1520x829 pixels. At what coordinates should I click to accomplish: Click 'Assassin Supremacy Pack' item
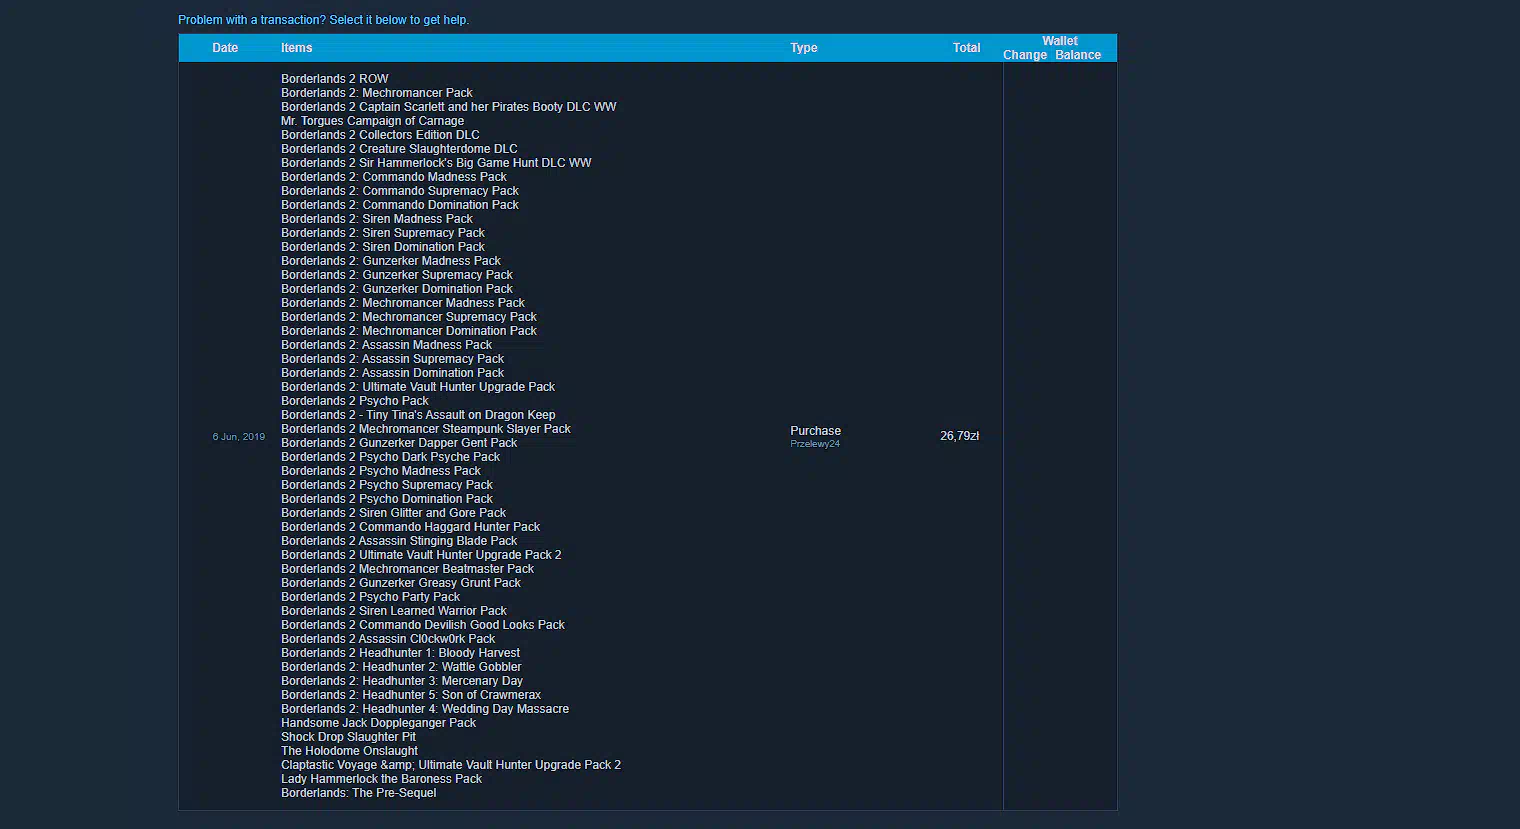[x=393, y=359]
